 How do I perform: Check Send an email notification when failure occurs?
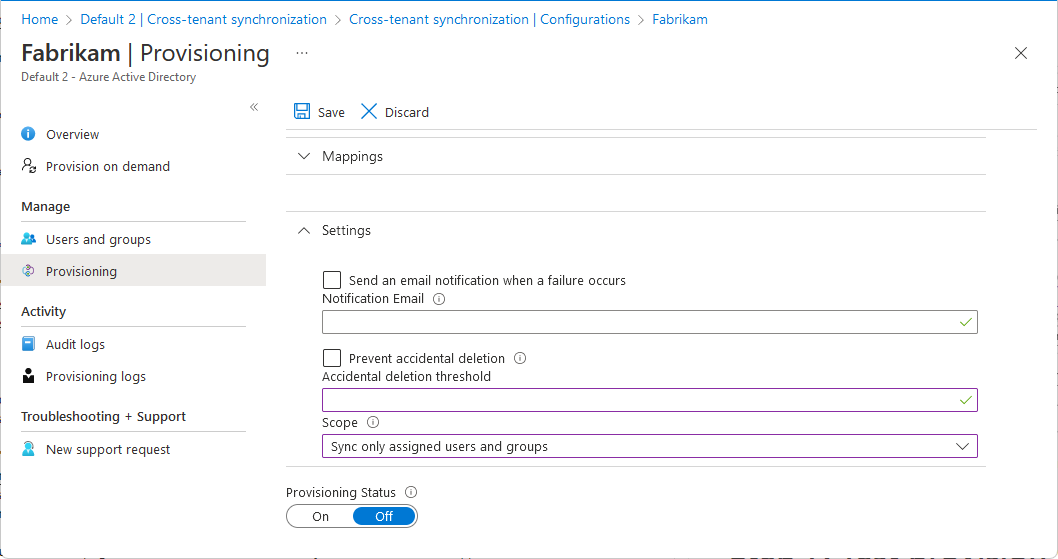(332, 280)
